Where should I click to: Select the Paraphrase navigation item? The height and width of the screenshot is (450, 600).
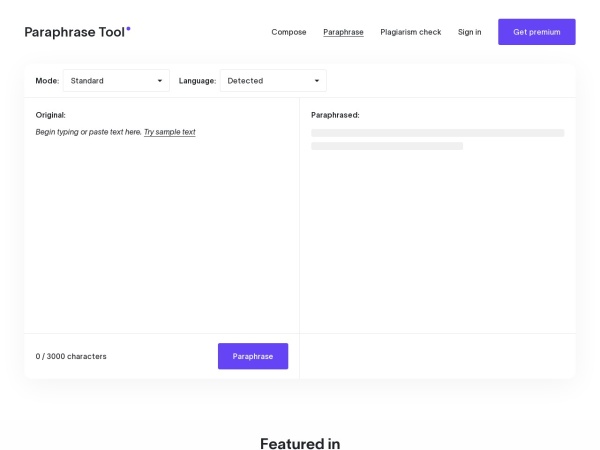tap(343, 32)
